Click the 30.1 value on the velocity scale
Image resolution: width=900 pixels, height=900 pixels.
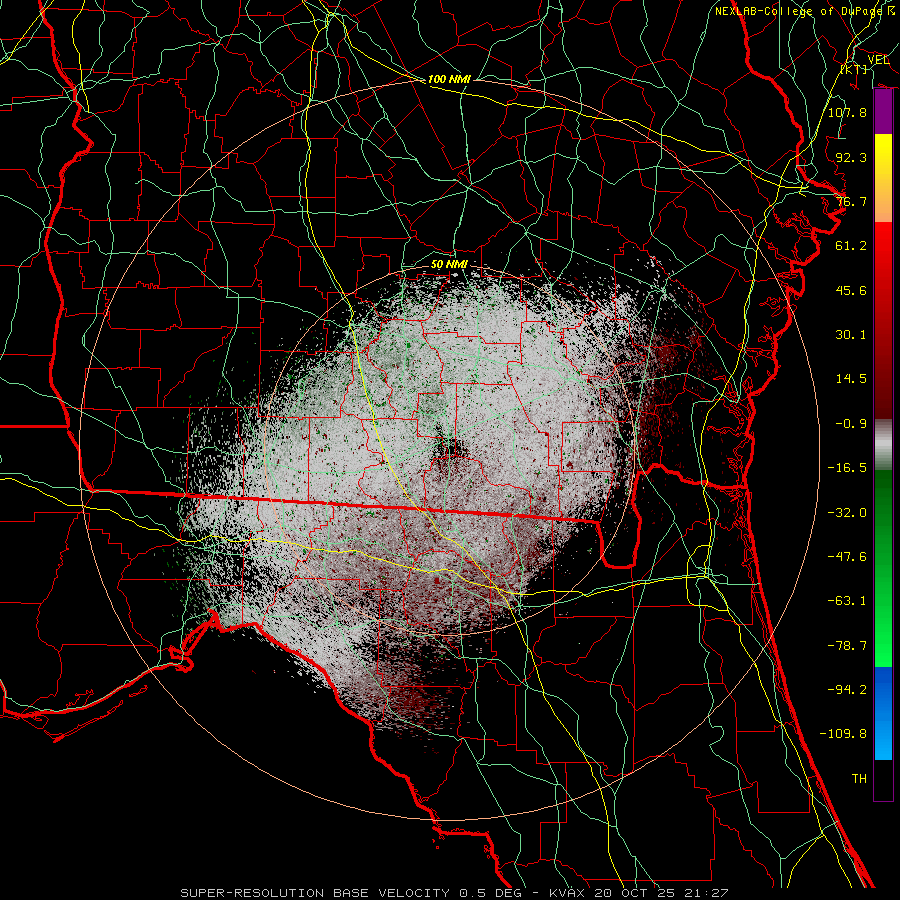click(x=851, y=335)
